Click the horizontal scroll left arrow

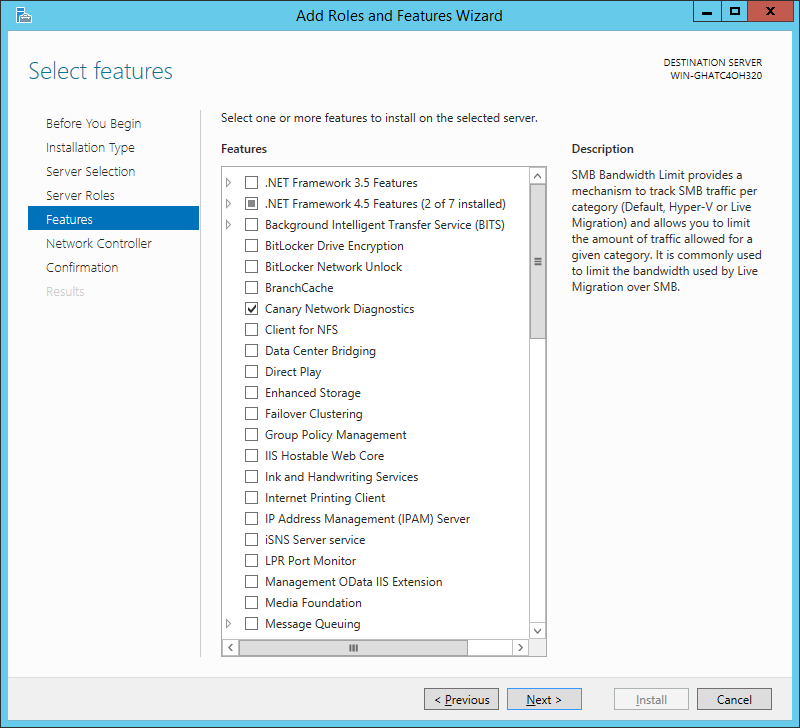click(231, 647)
